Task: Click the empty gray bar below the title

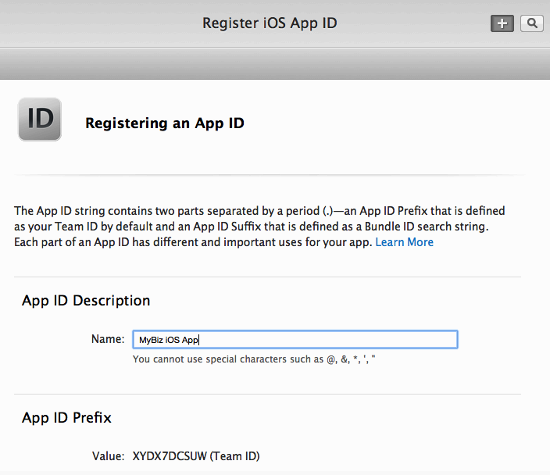Action: pyautogui.click(x=275, y=64)
